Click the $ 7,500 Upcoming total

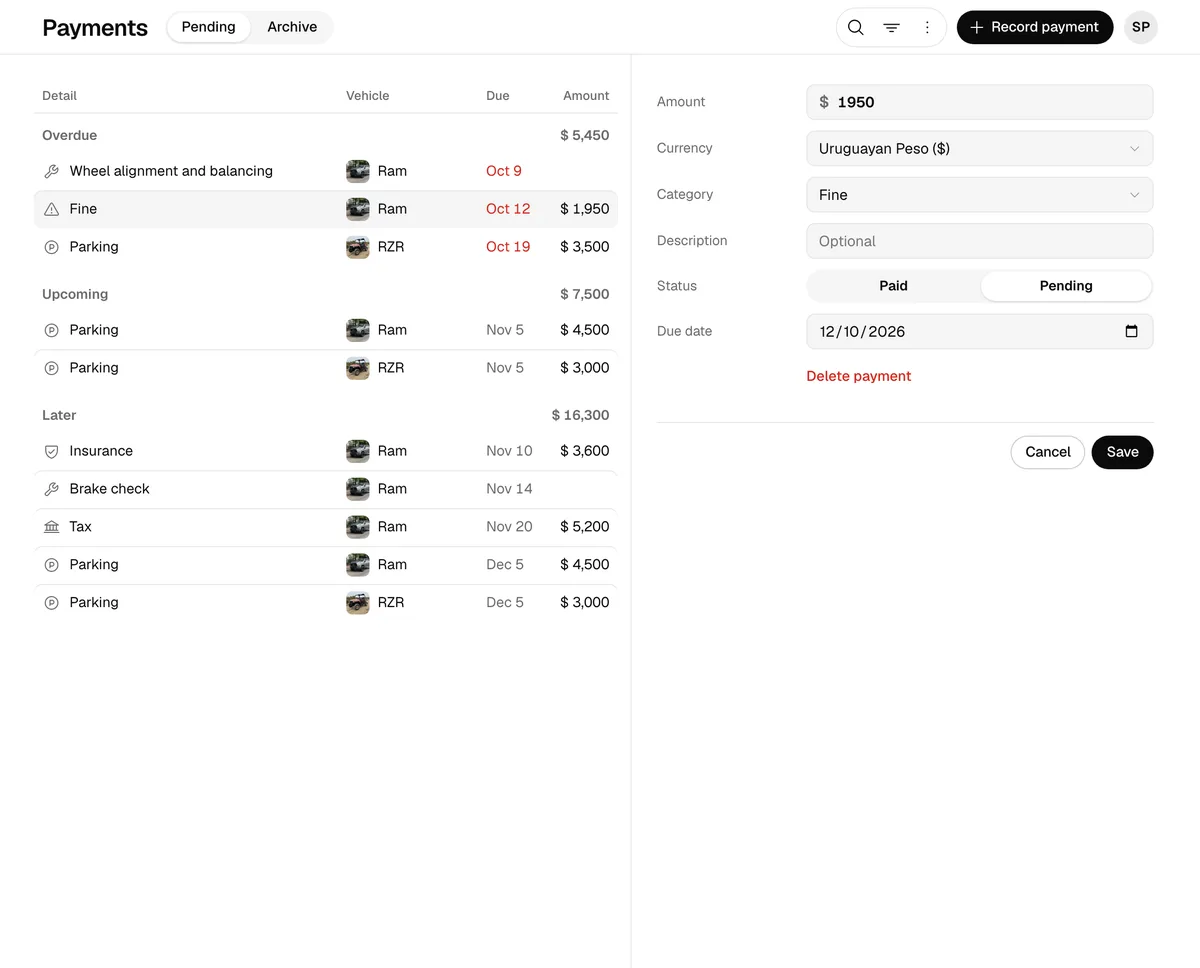point(585,294)
